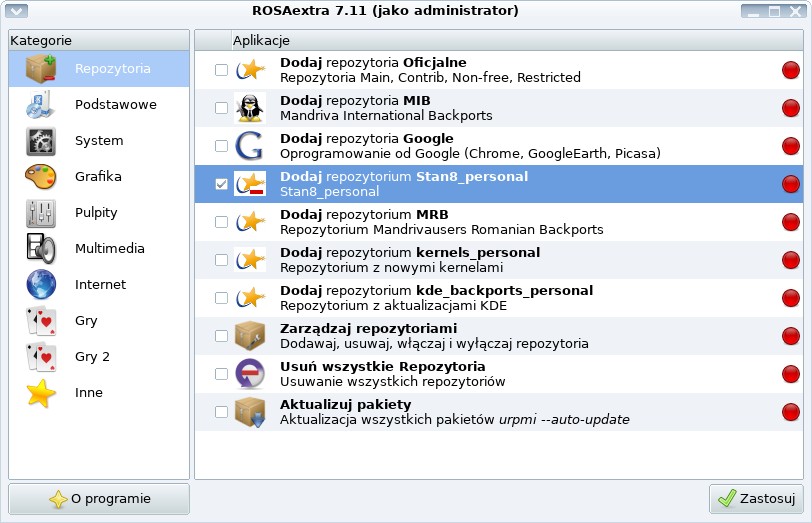Click the Google G logo icon
This screenshot has width=812, height=523.
point(250,146)
